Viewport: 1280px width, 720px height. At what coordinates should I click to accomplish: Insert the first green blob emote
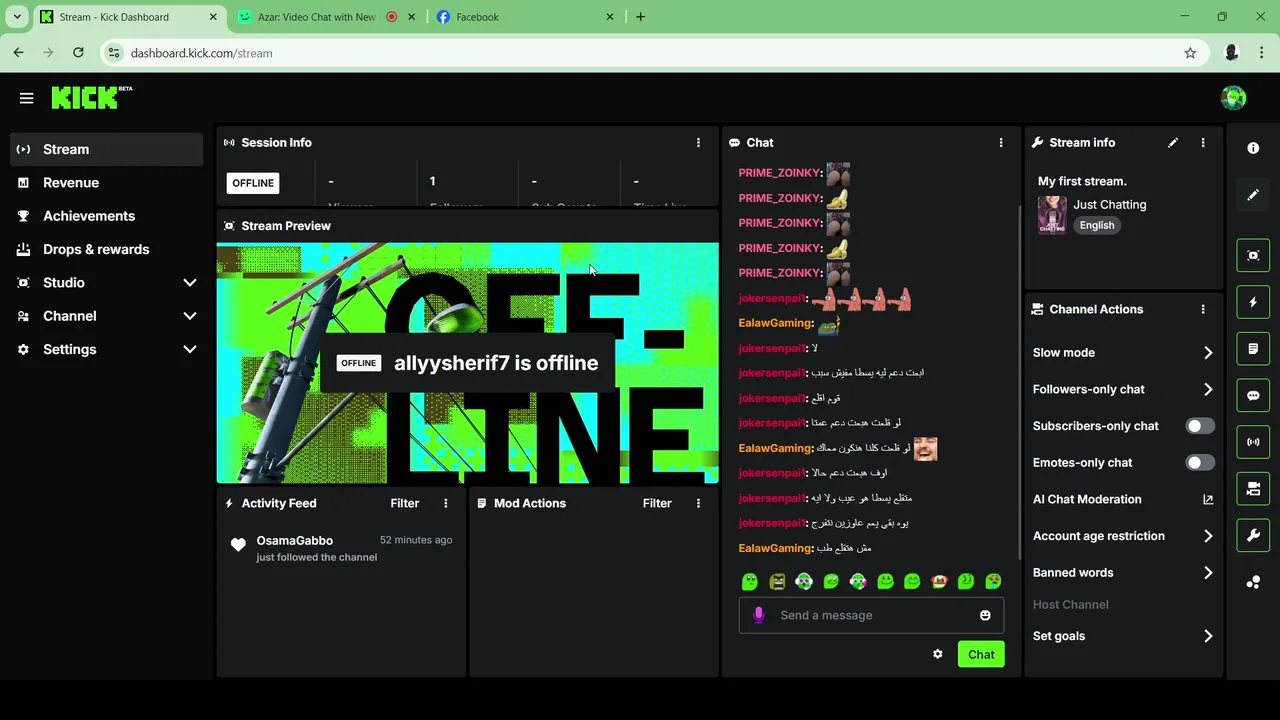[750, 581]
